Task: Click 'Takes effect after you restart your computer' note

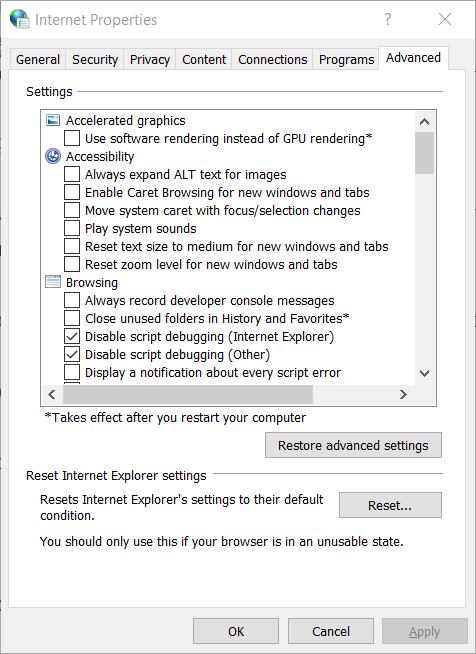Action: pos(175,418)
